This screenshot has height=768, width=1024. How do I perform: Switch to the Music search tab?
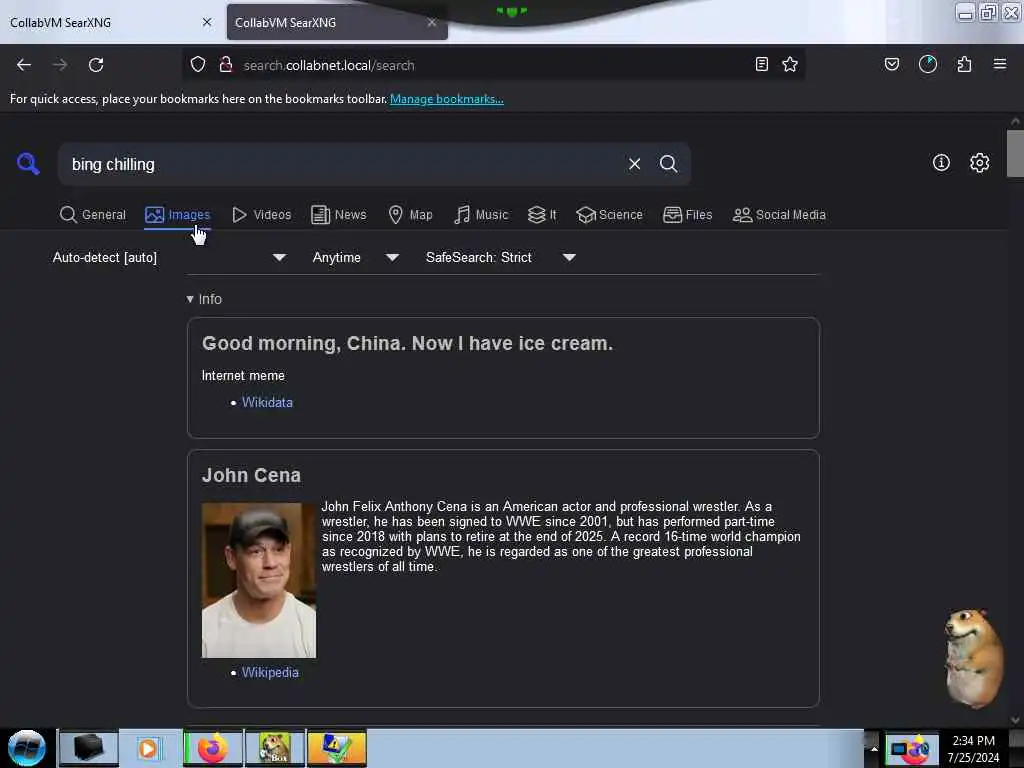coord(481,214)
